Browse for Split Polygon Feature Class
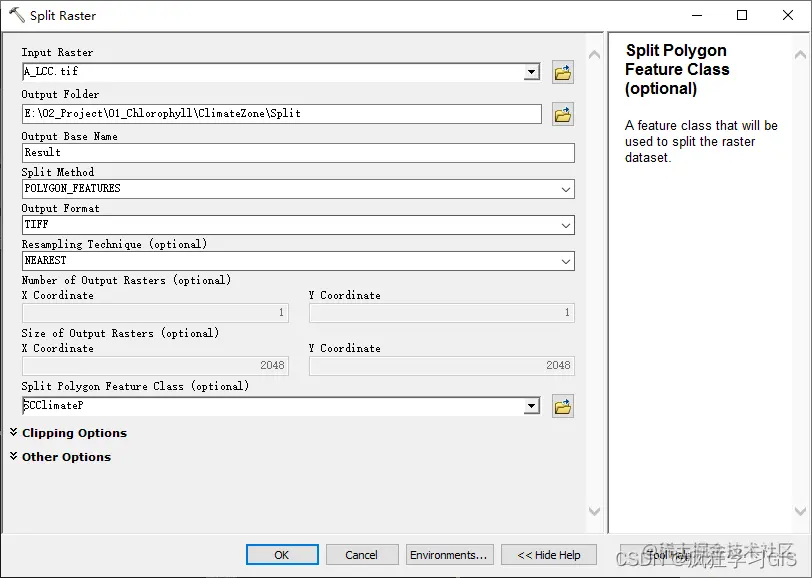 [x=563, y=407]
